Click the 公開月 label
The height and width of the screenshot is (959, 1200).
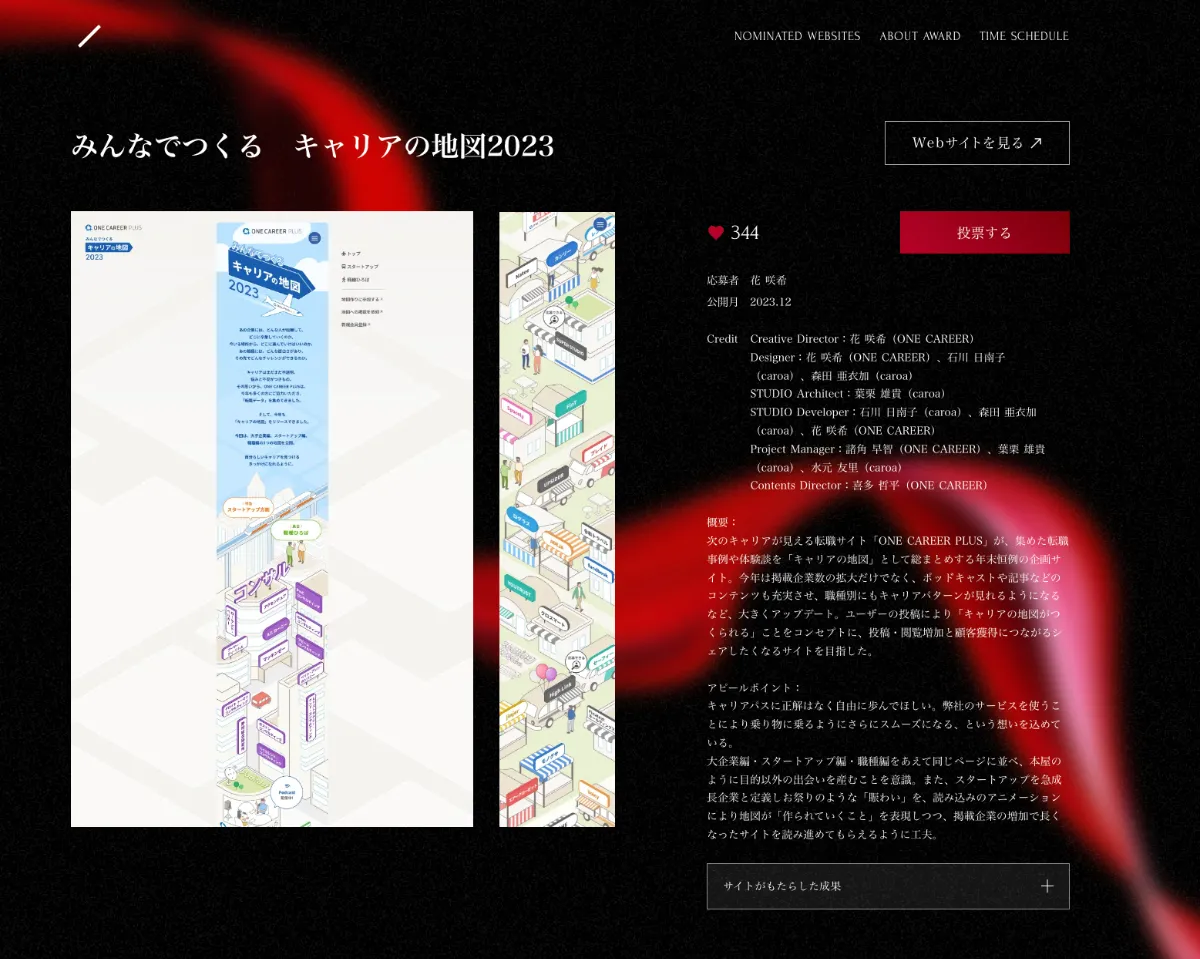[x=722, y=301]
